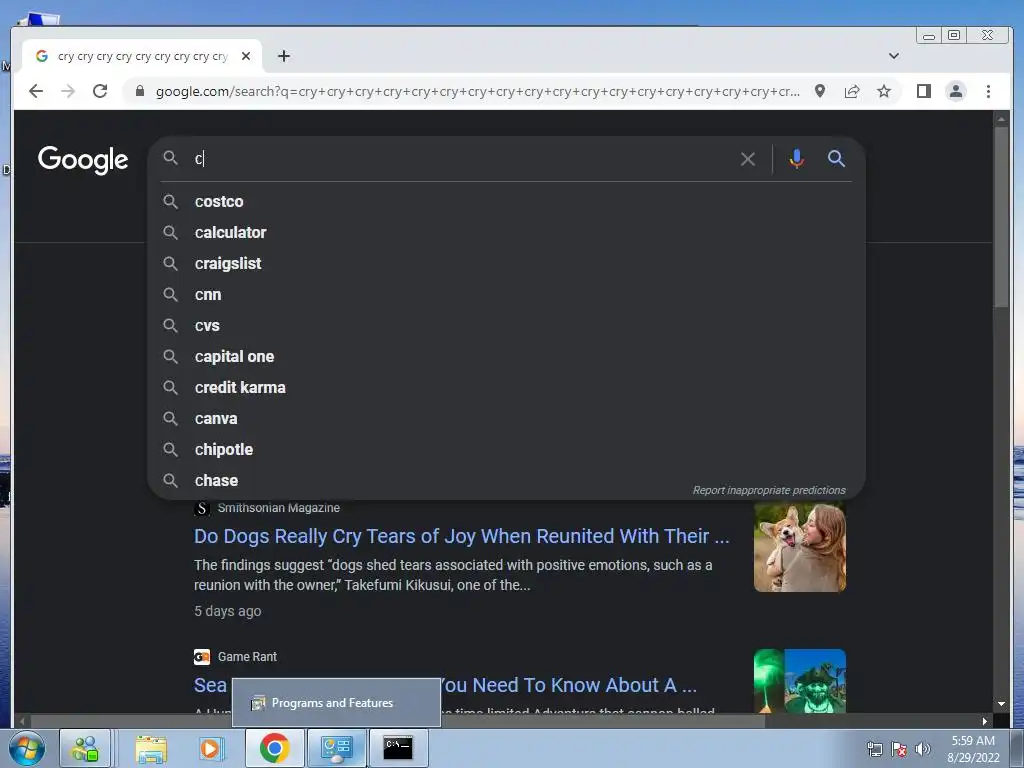Choose the 'cnn' suggestion
Image resolution: width=1024 pixels, height=768 pixels.
[x=507, y=295]
